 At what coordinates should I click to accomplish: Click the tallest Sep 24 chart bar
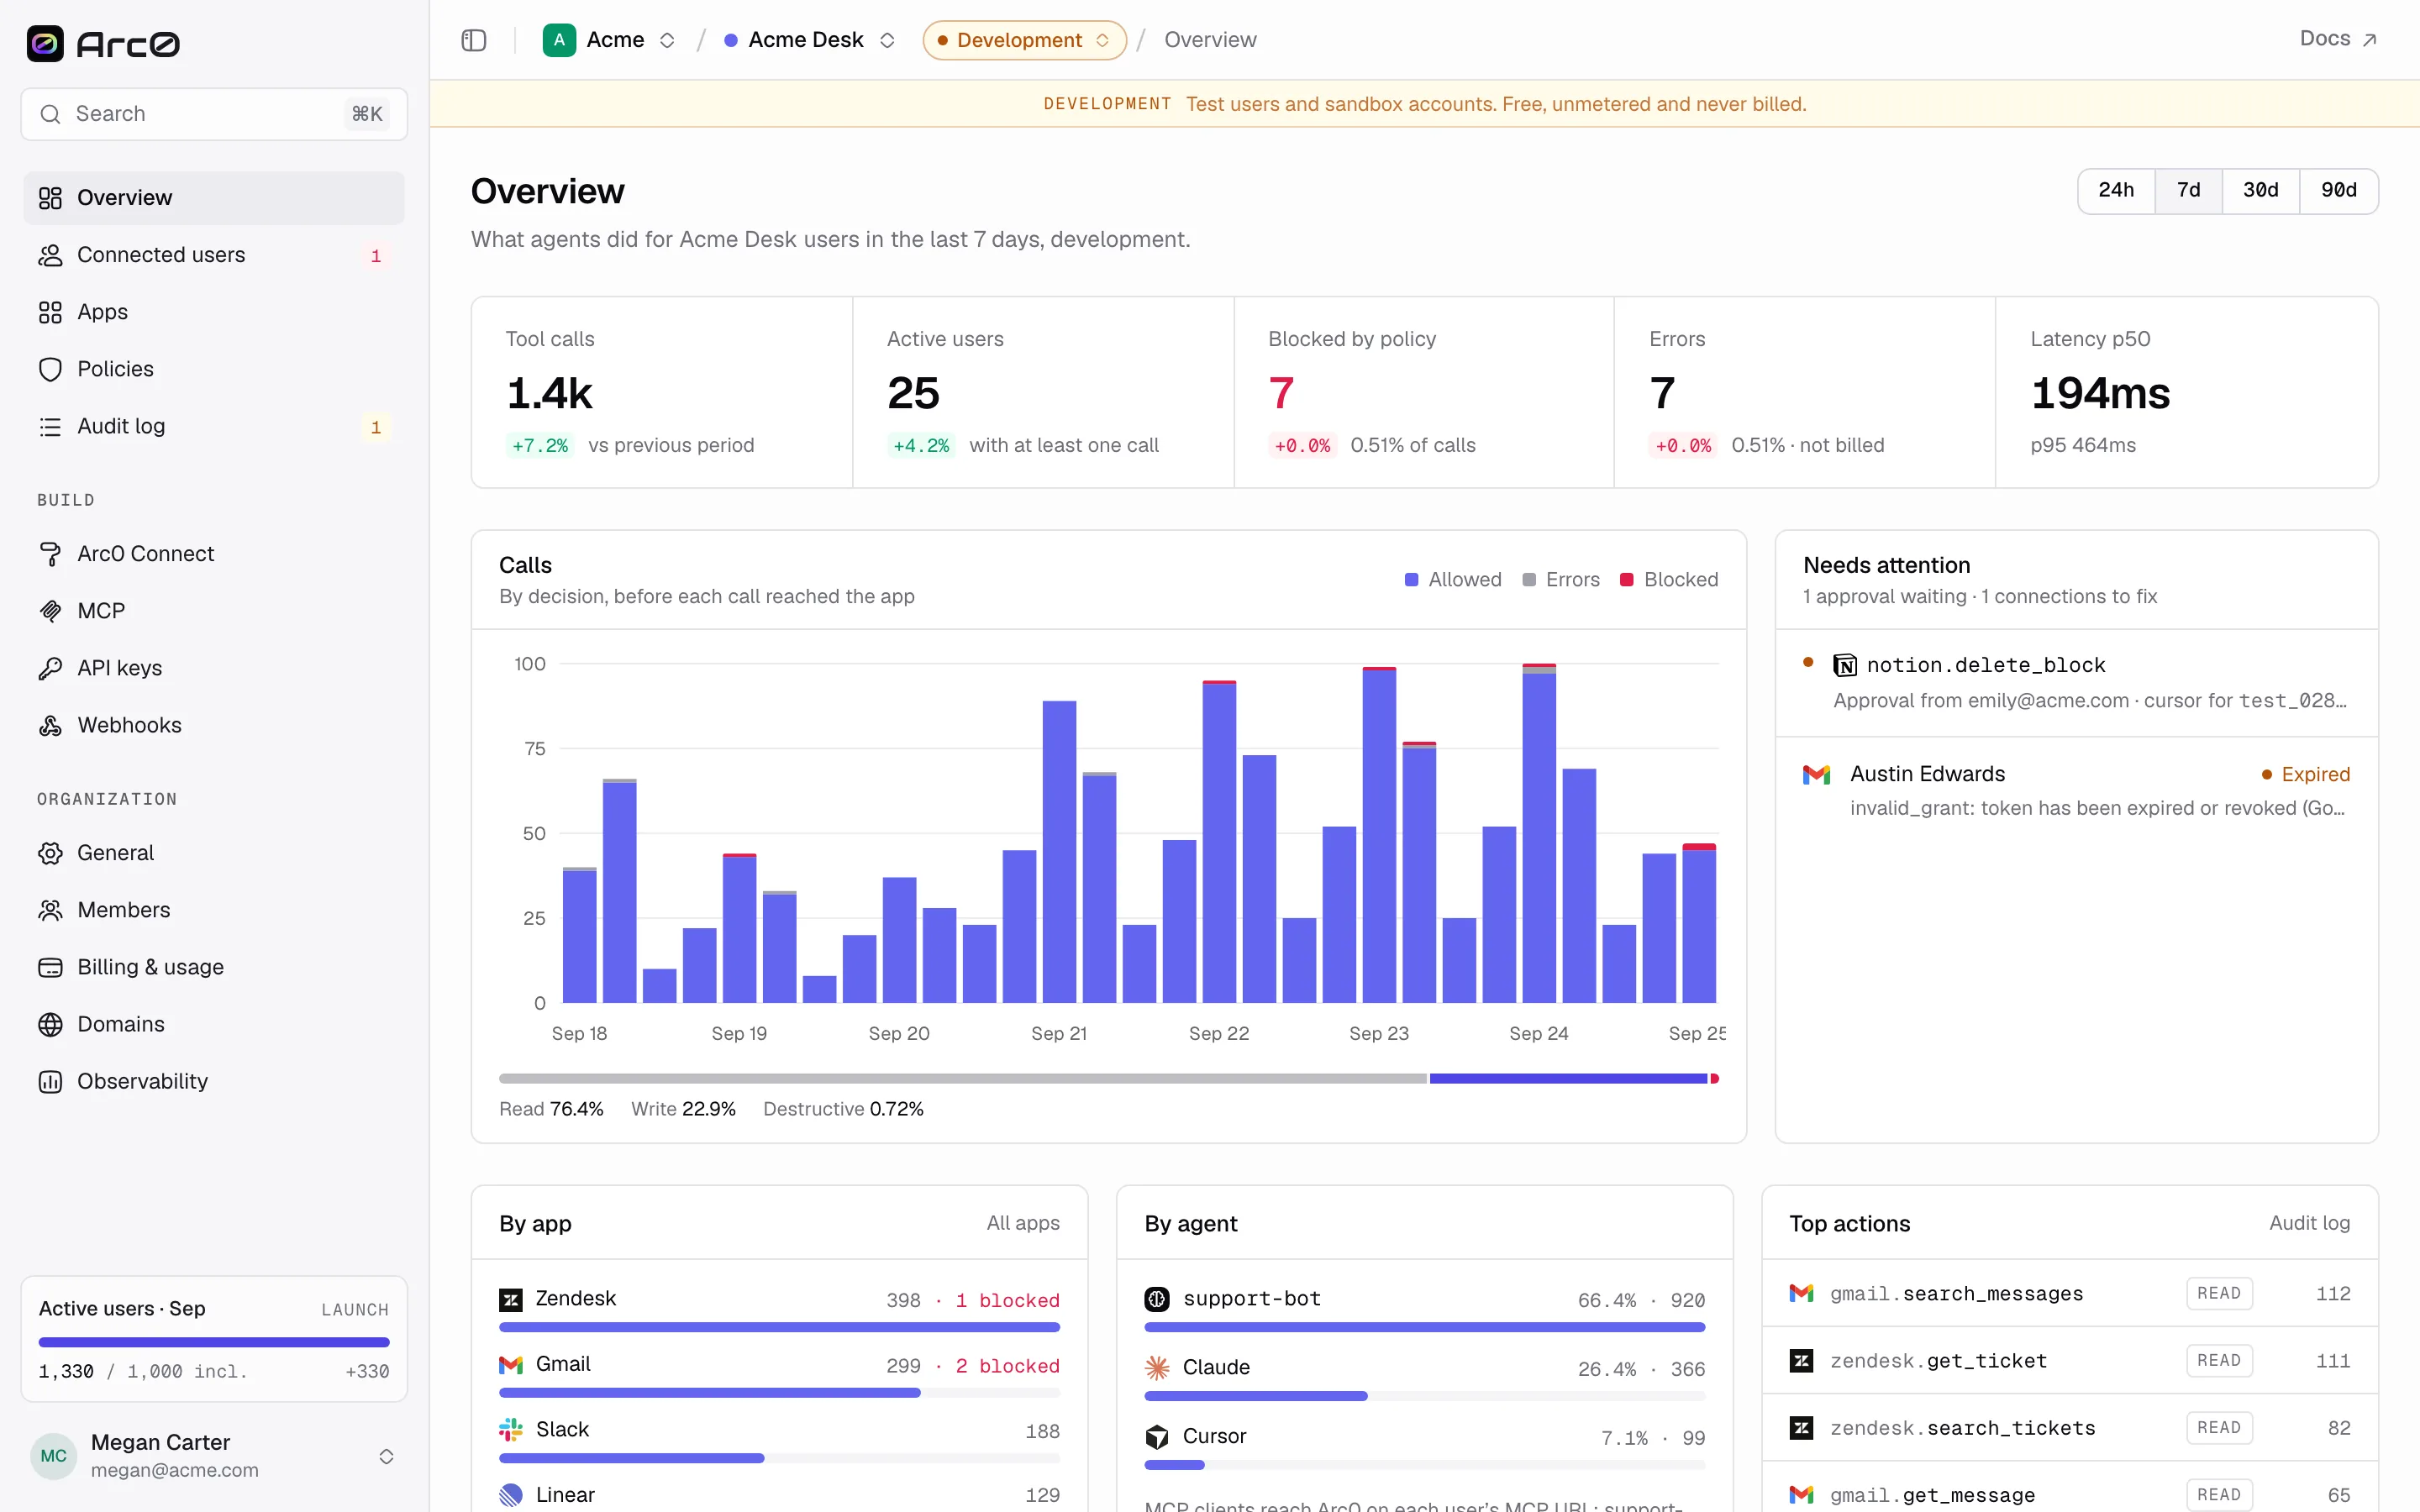tap(1539, 833)
